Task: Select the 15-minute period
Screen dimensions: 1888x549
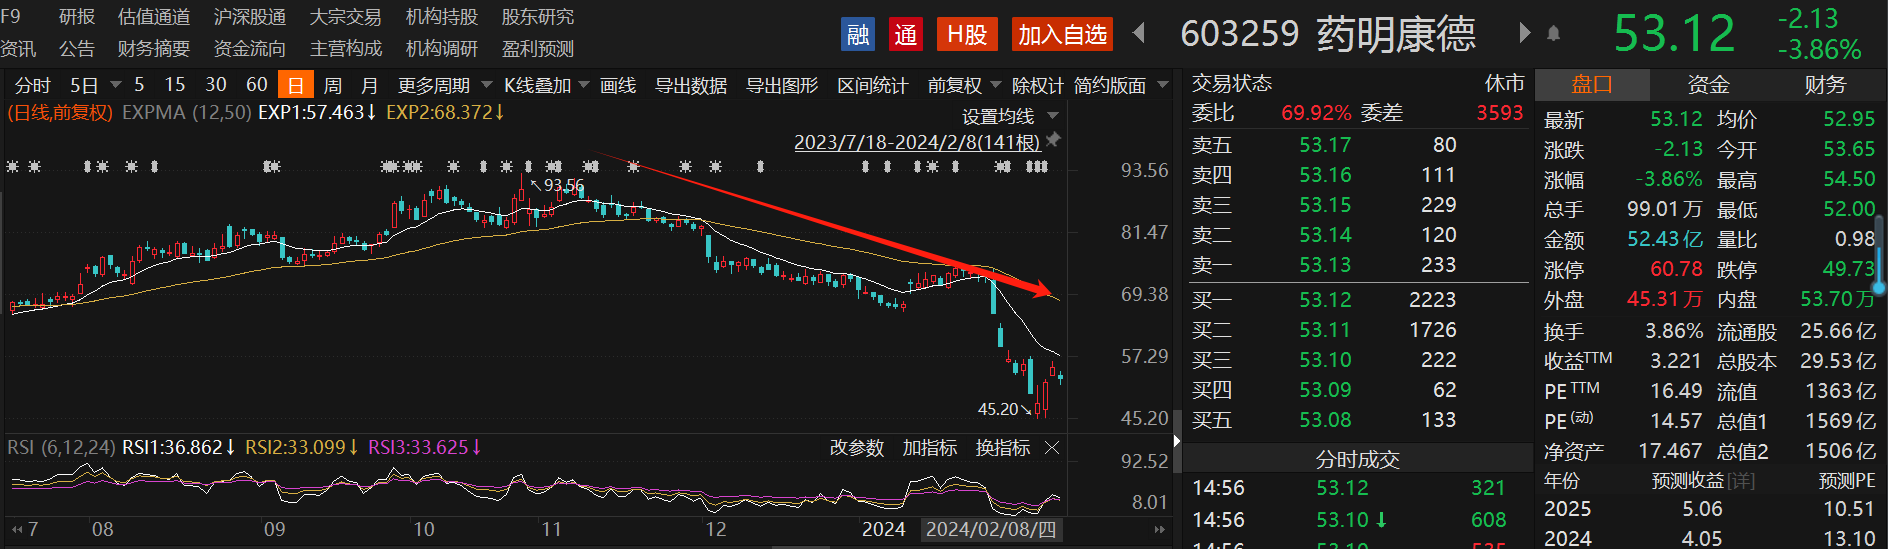Action: pos(175,85)
